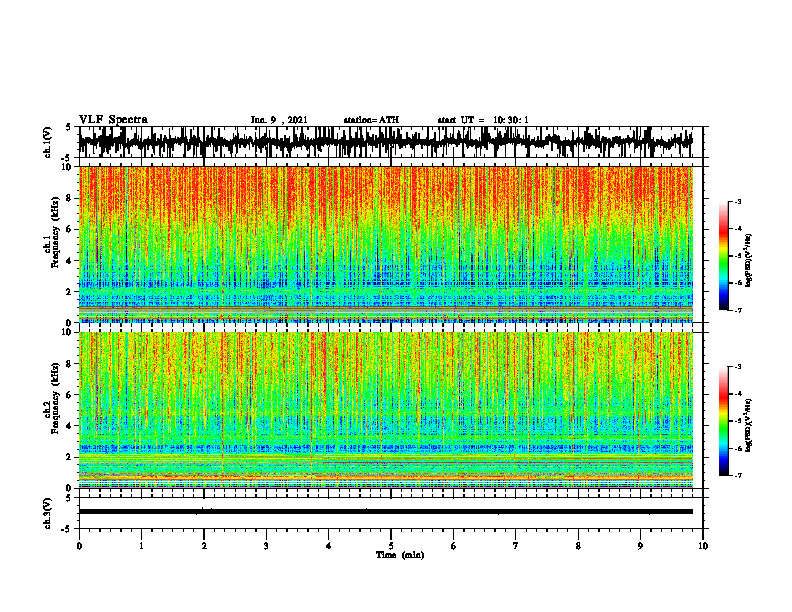This screenshot has width=792, height=612.
Task: Click the "-3" label on ch.1 color bar
Action: 738,201
